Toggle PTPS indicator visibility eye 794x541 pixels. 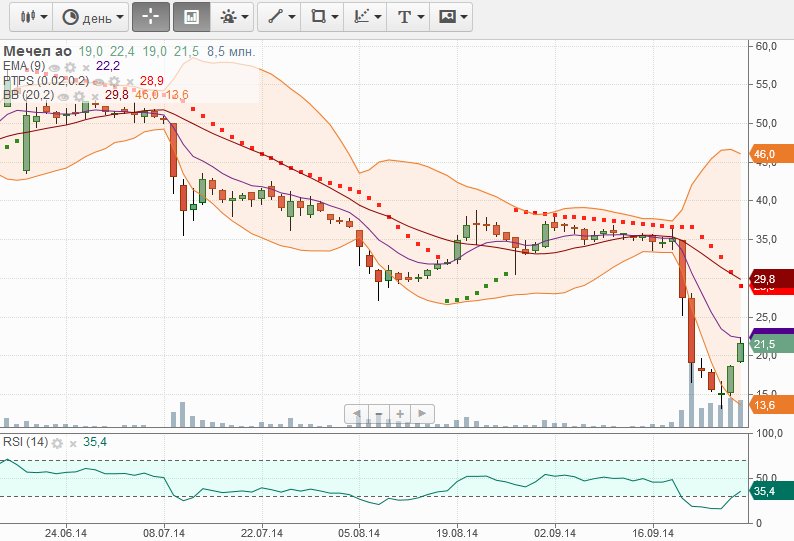click(99, 81)
